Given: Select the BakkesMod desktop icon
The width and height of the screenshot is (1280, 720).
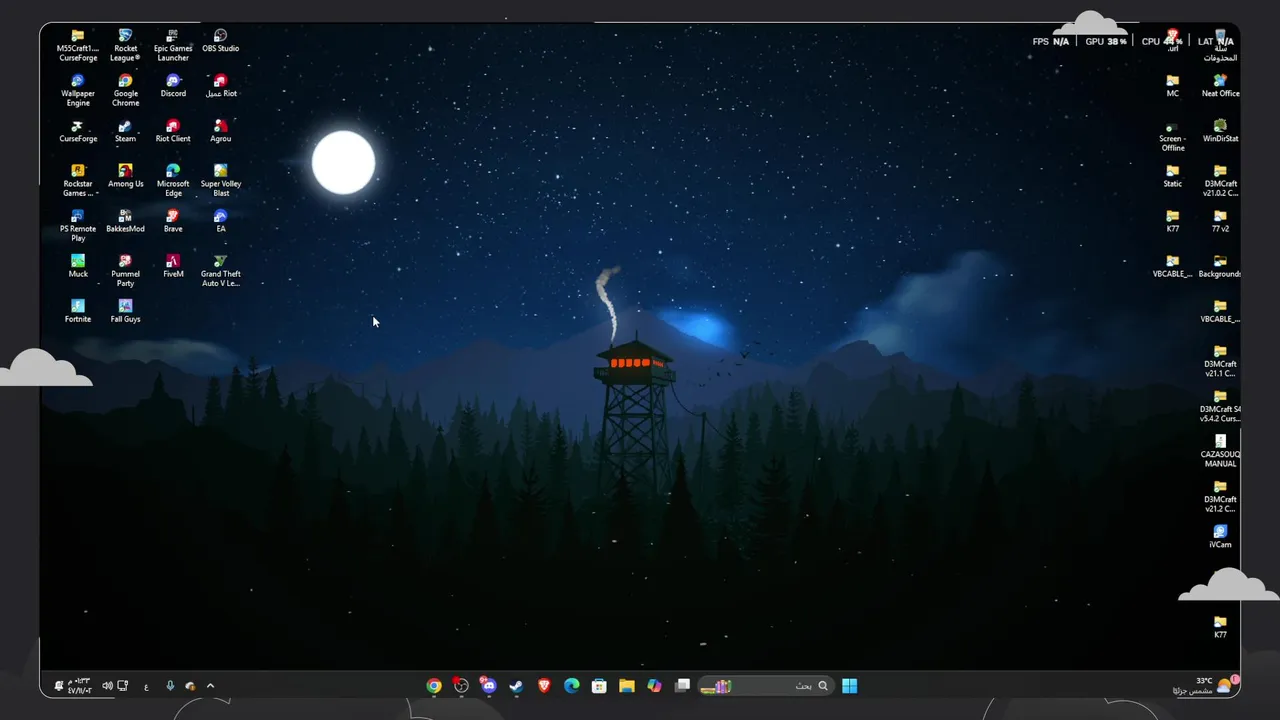Looking at the screenshot, I should tap(125, 221).
